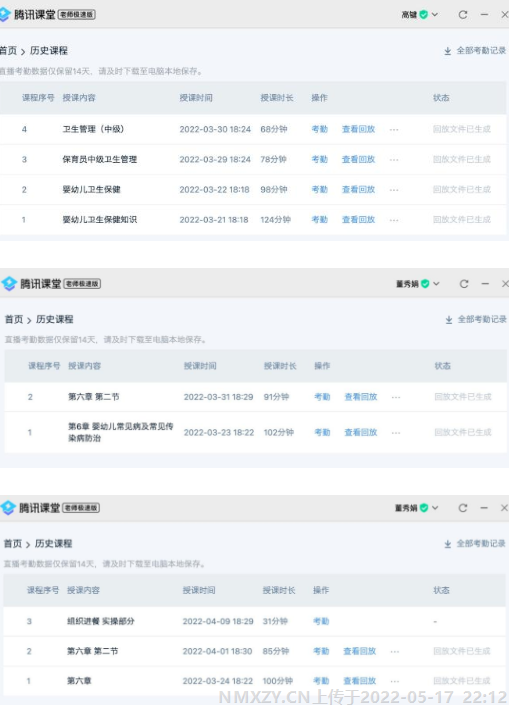Click the refresh icon in the bottom window

(x=462, y=508)
